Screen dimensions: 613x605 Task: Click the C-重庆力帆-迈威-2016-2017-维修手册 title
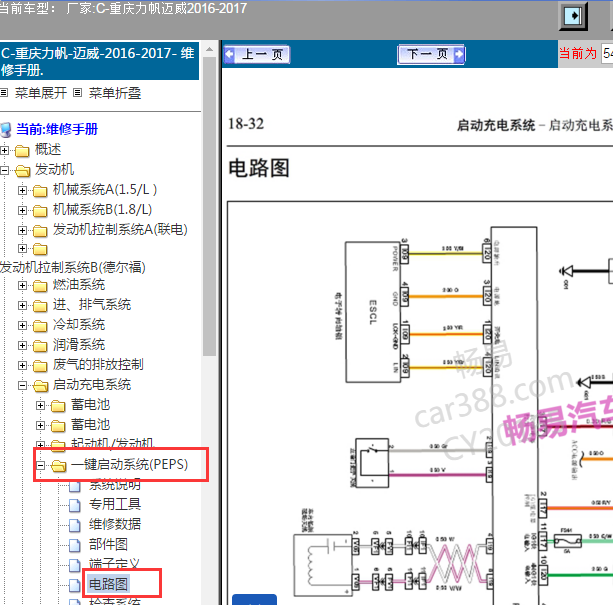coord(98,61)
